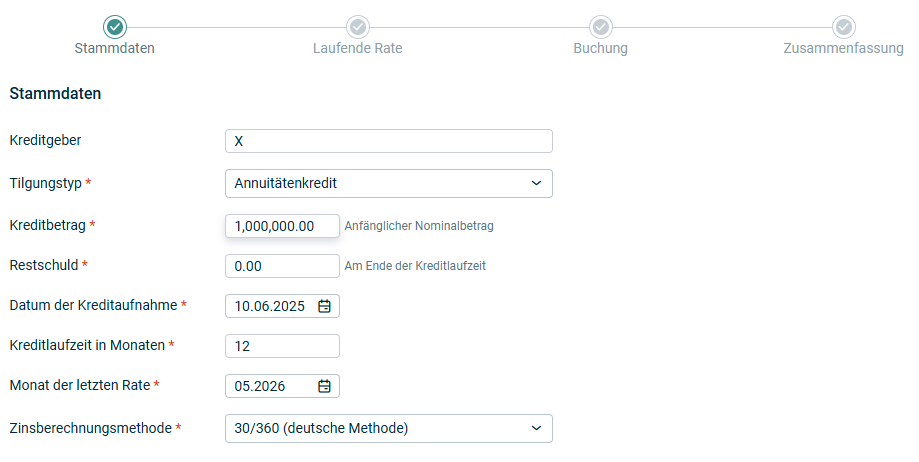Click the Buchung step circle icon
Viewport: 919px width, 462px height.
[x=601, y=27]
